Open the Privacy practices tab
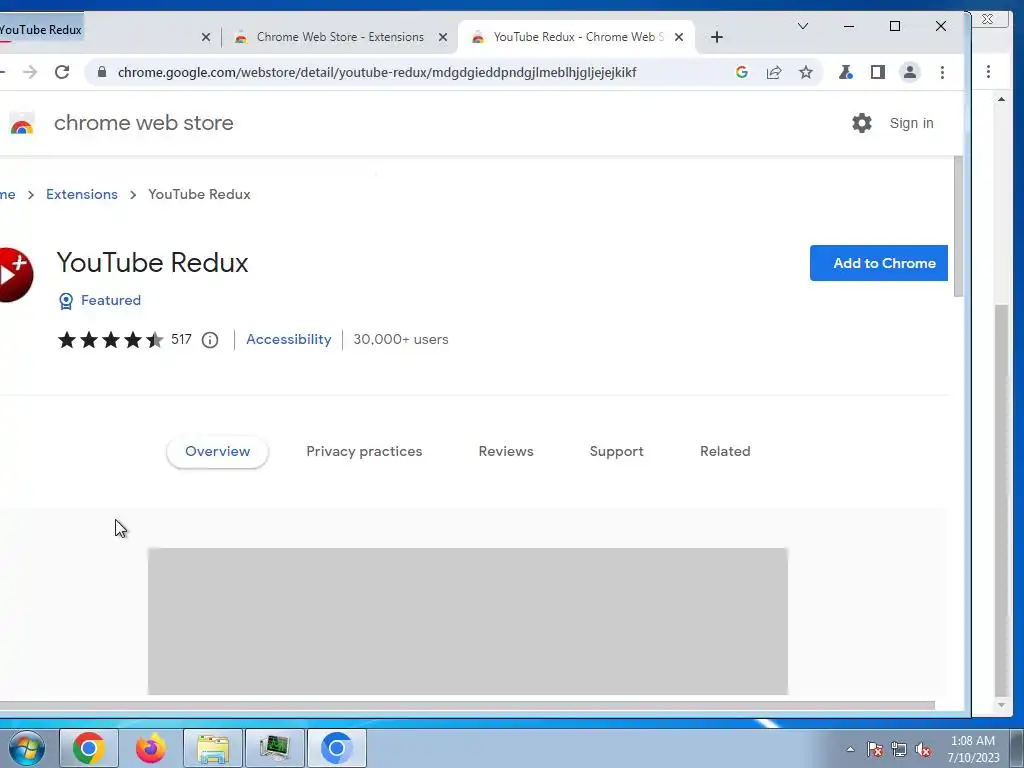The image size is (1024, 768). (364, 451)
